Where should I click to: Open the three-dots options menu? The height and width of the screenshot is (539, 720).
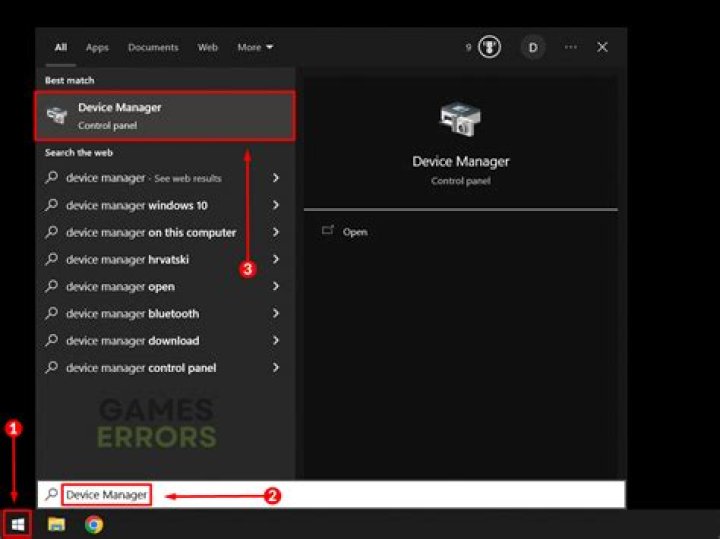pos(571,47)
